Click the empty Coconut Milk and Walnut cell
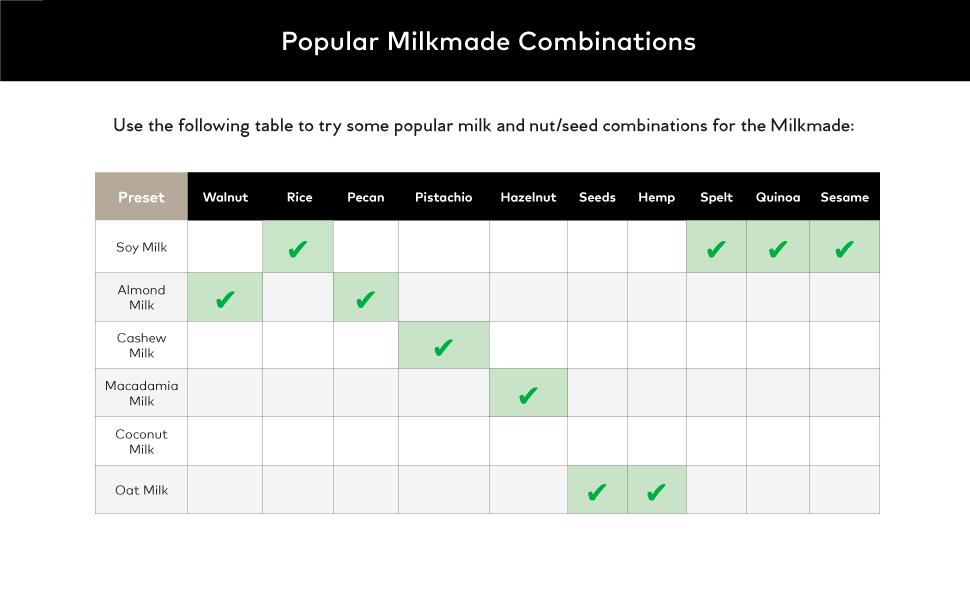Viewport: 970px width, 600px height. (225, 441)
